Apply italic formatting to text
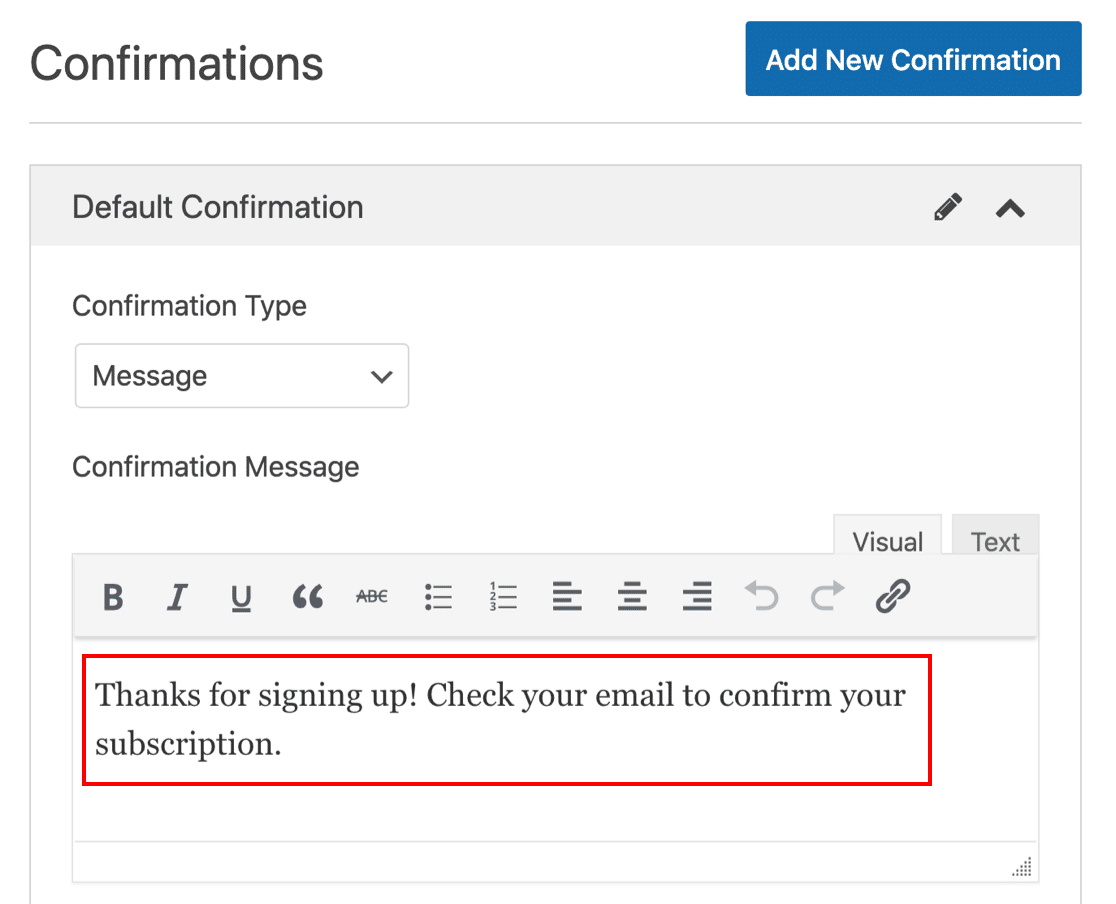The height and width of the screenshot is (904, 1116). tap(177, 598)
